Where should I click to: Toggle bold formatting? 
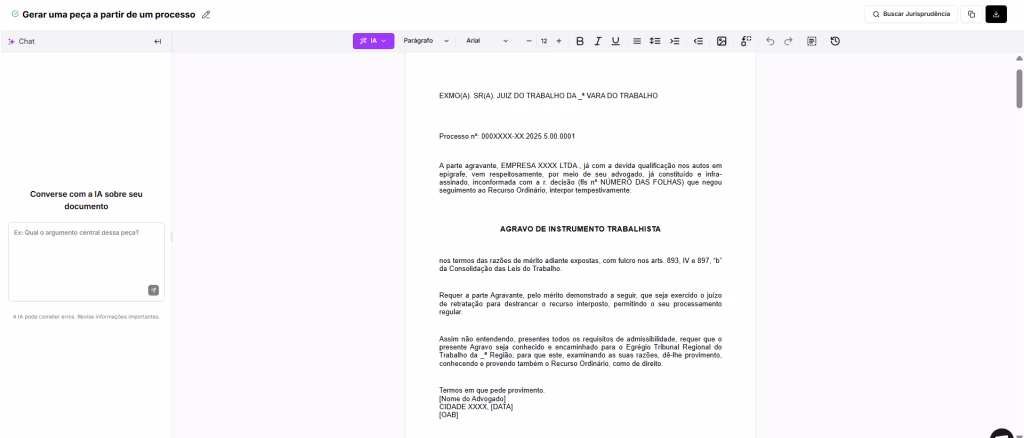580,41
